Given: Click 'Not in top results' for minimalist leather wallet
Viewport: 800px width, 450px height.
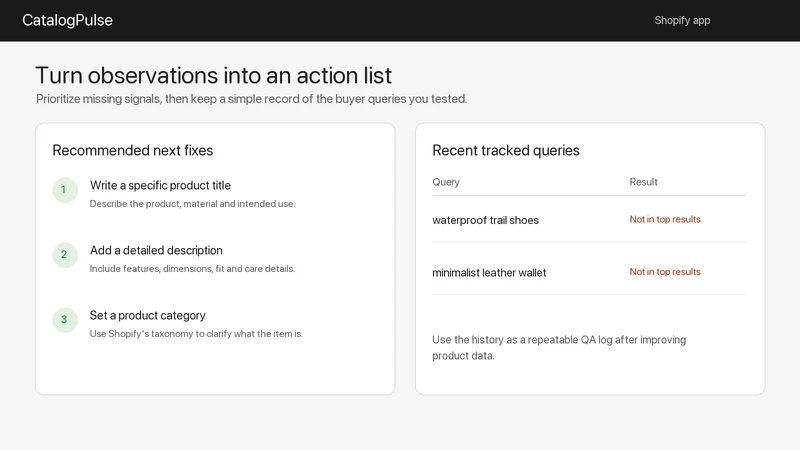Looking at the screenshot, I should [665, 272].
